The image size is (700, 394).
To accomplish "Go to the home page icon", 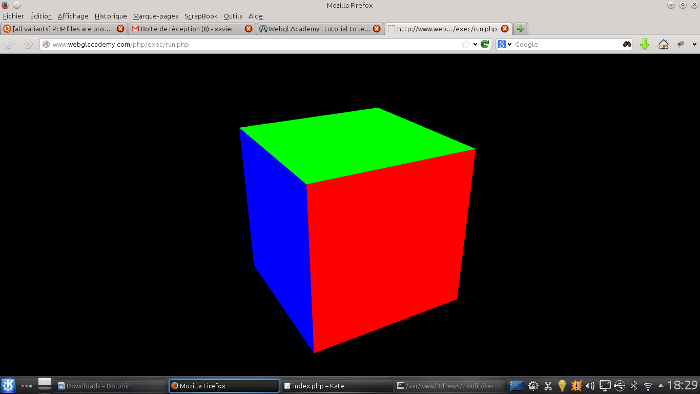I will 663,44.
